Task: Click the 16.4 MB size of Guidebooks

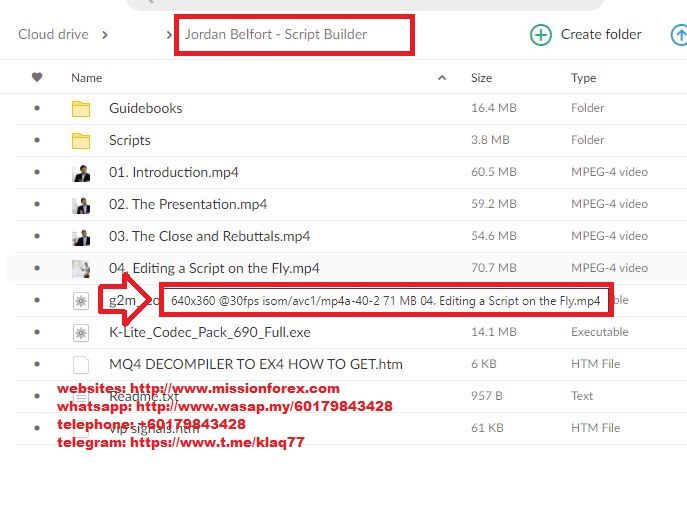Action: point(493,108)
